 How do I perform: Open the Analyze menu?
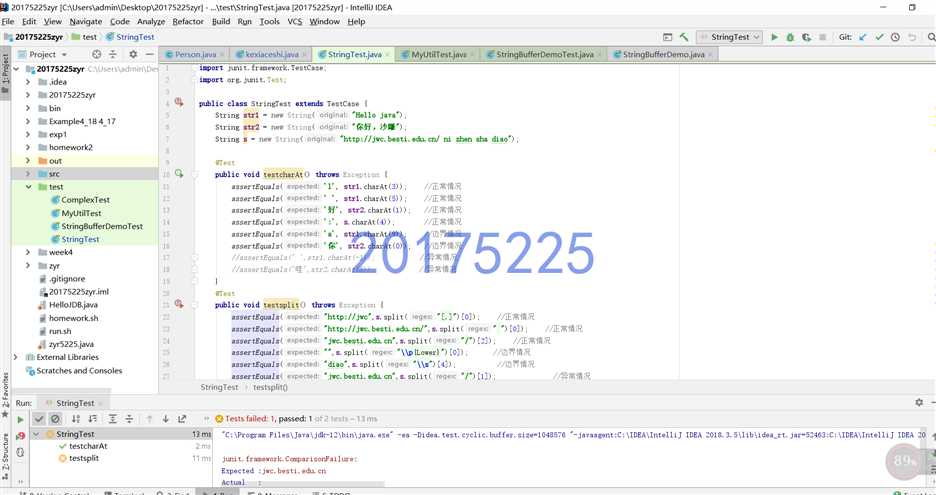coord(151,21)
